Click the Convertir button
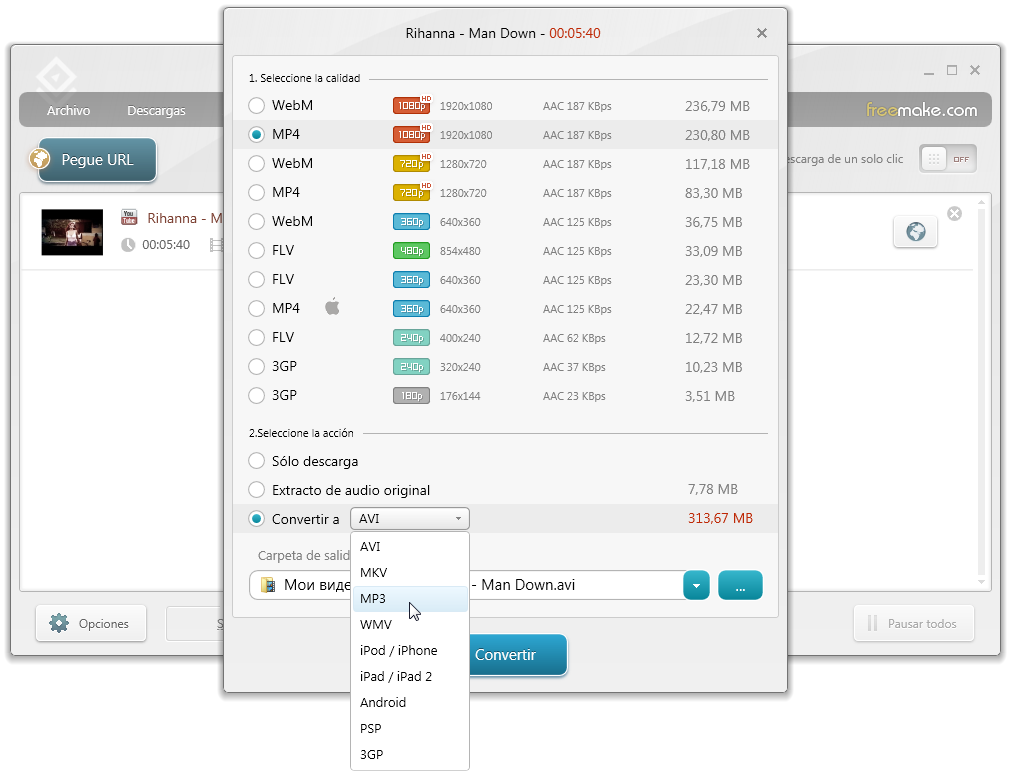This screenshot has height=780, width=1012. pyautogui.click(x=518, y=655)
